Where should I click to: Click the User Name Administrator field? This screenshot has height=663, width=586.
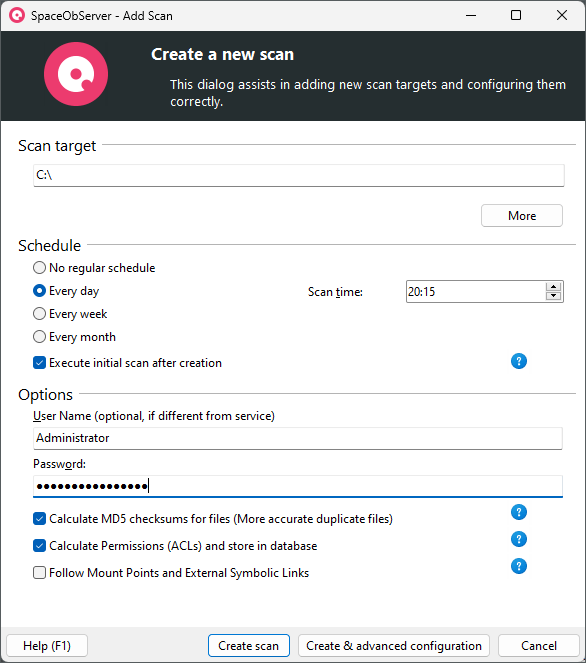click(298, 438)
